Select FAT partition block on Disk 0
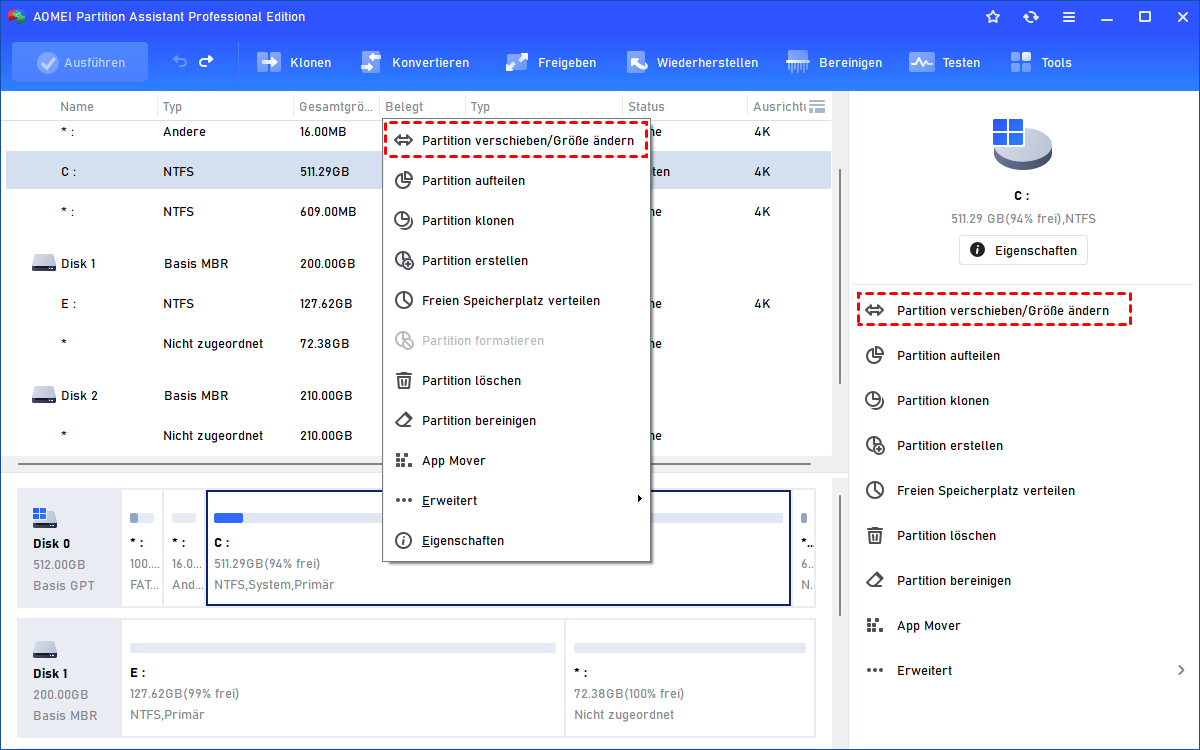The height and width of the screenshot is (750, 1200). 141,548
